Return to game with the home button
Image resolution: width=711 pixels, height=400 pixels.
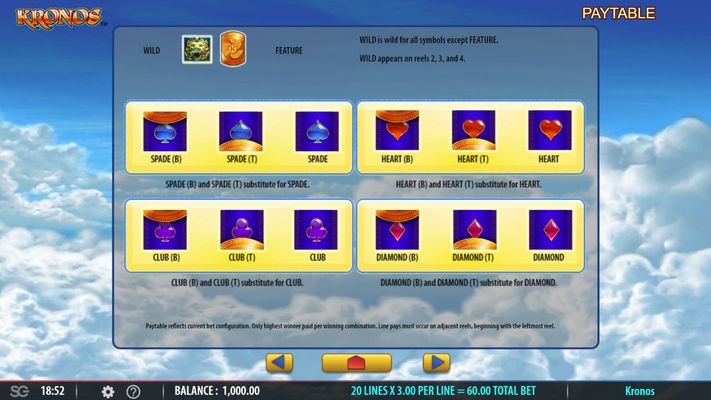coord(357,363)
